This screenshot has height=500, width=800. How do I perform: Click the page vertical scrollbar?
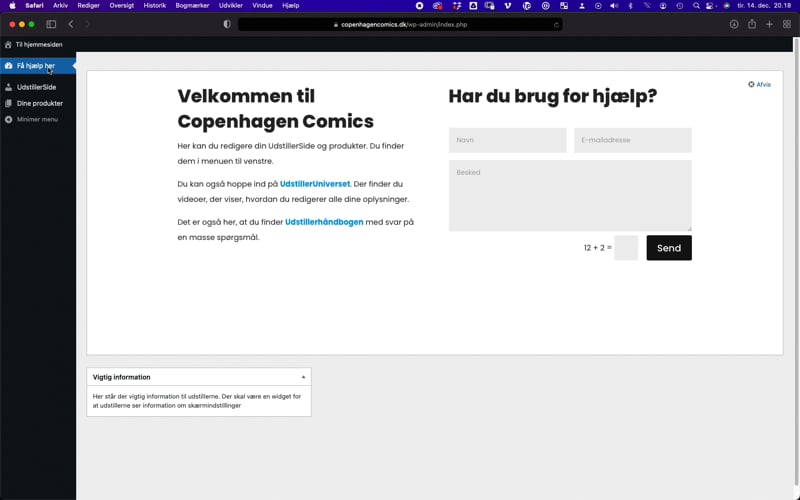point(796,260)
